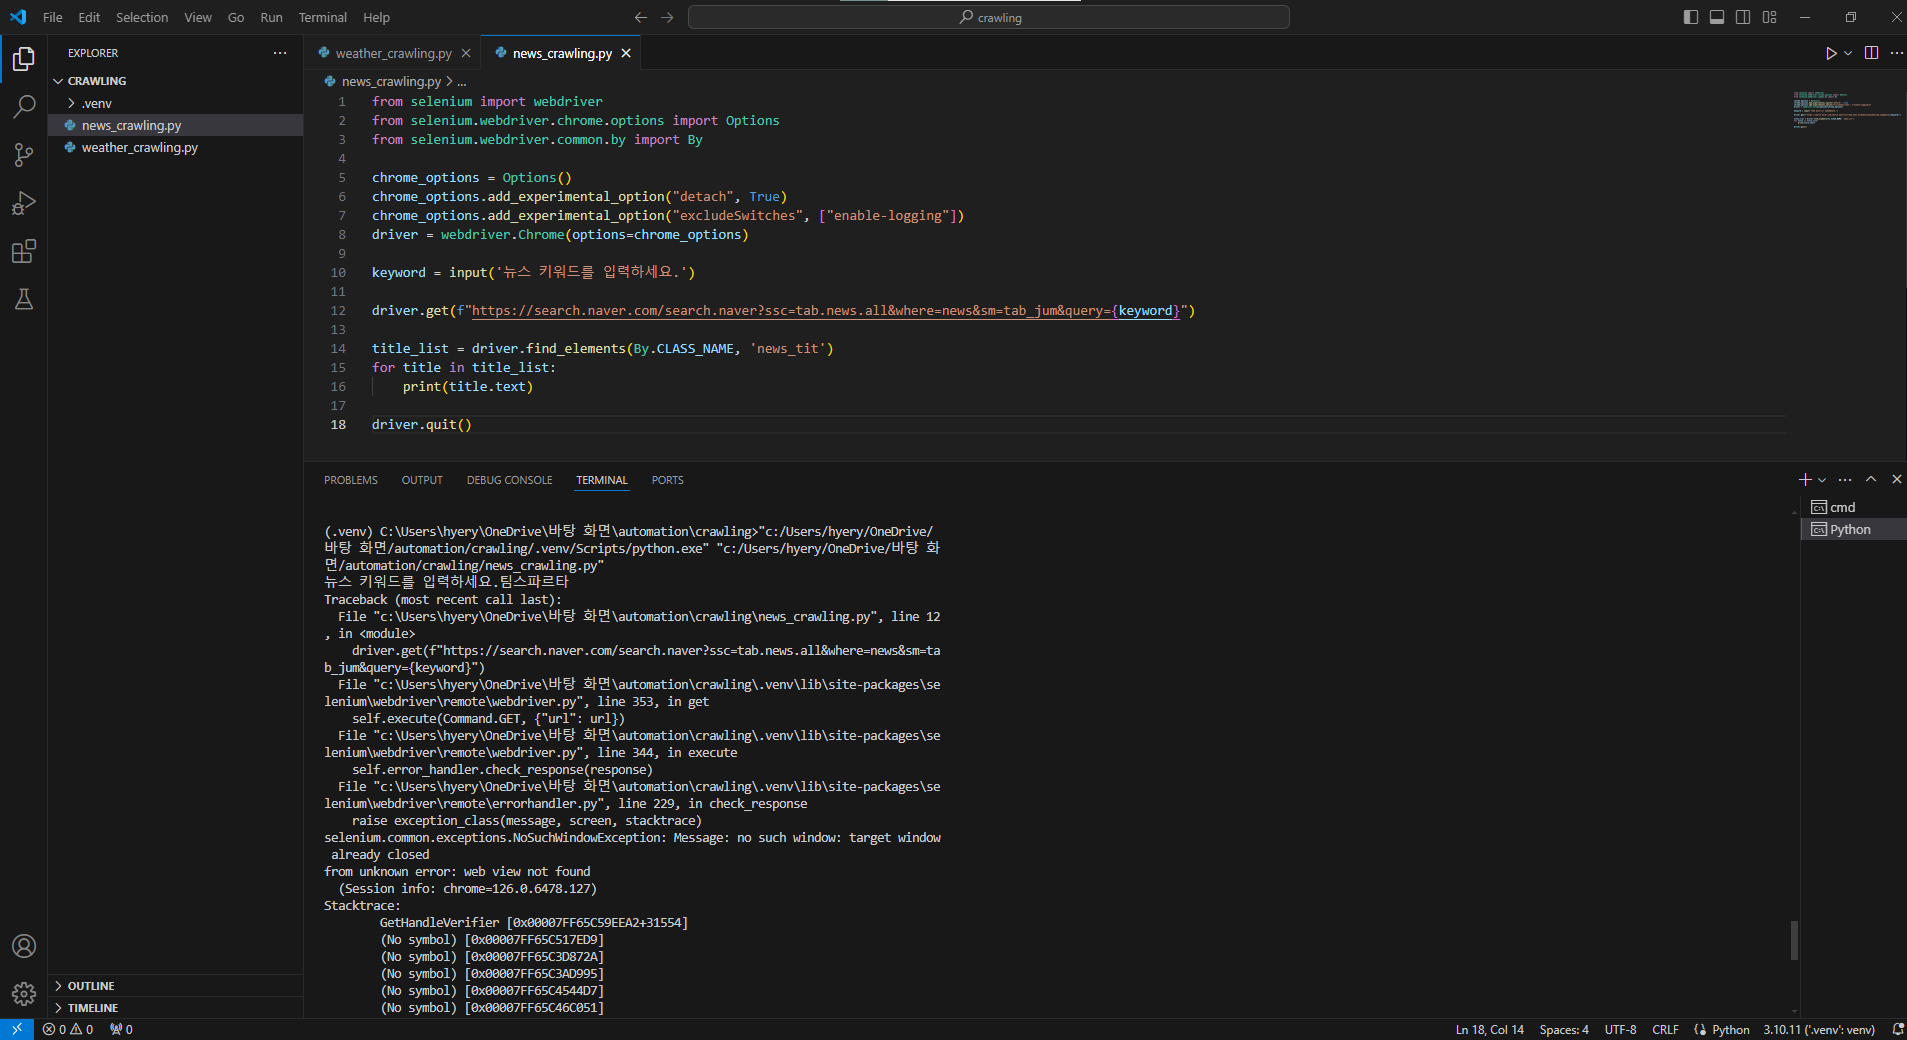The width and height of the screenshot is (1907, 1040).
Task: Change end of line sequence CRLF
Action: click(x=1665, y=1029)
